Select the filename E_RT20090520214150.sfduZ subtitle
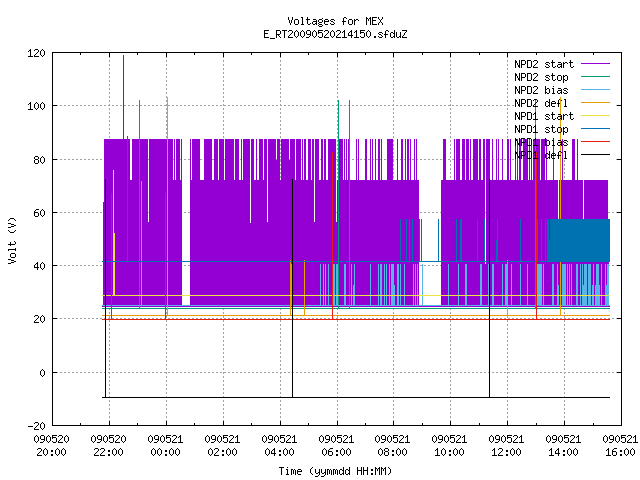Viewport: 640px width, 480px height. tap(335, 34)
